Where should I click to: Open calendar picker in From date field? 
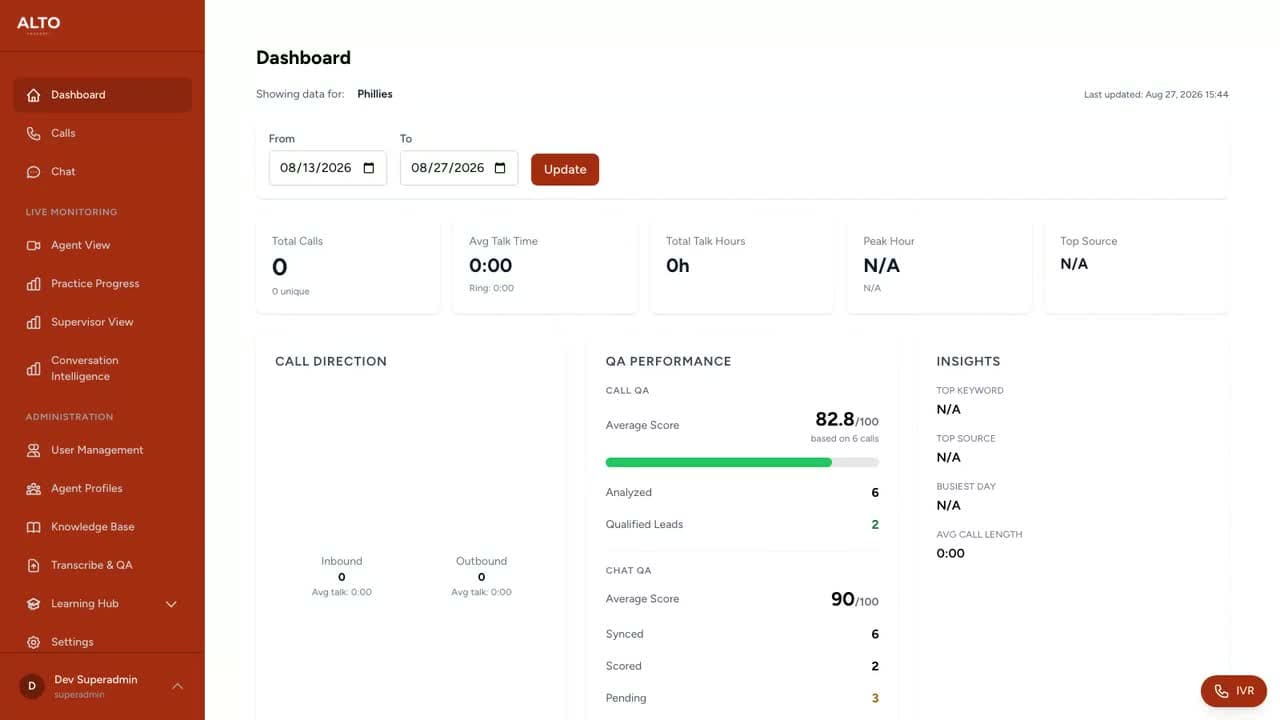[x=369, y=168]
